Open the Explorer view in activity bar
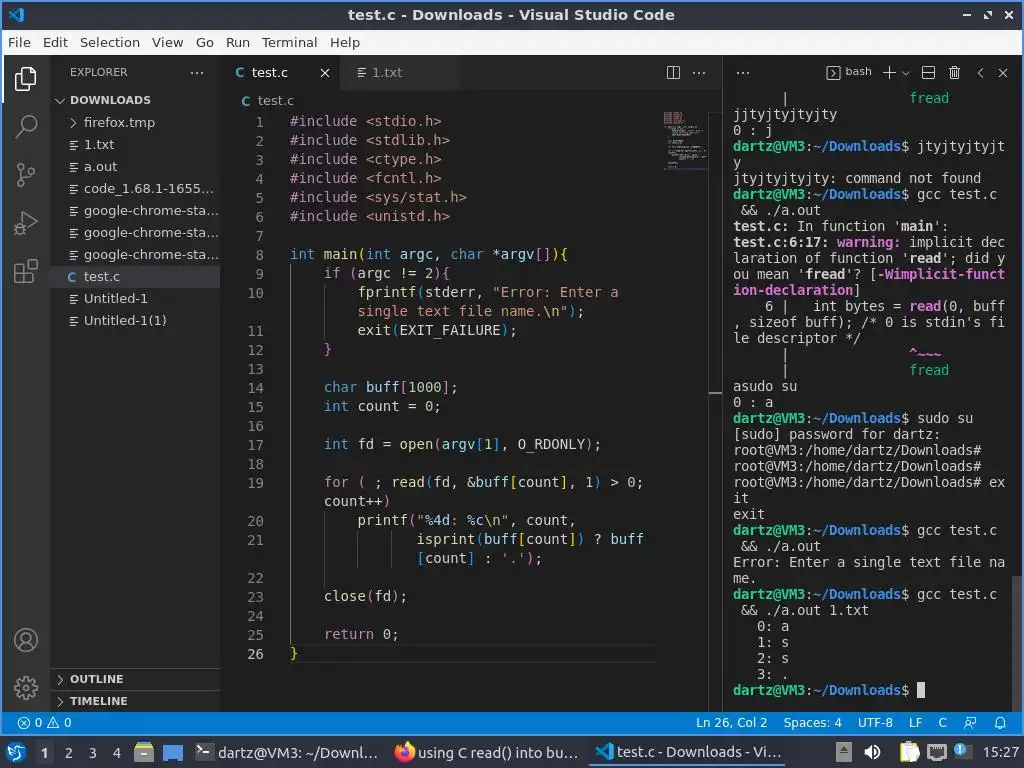The image size is (1024, 768). [x=25, y=79]
